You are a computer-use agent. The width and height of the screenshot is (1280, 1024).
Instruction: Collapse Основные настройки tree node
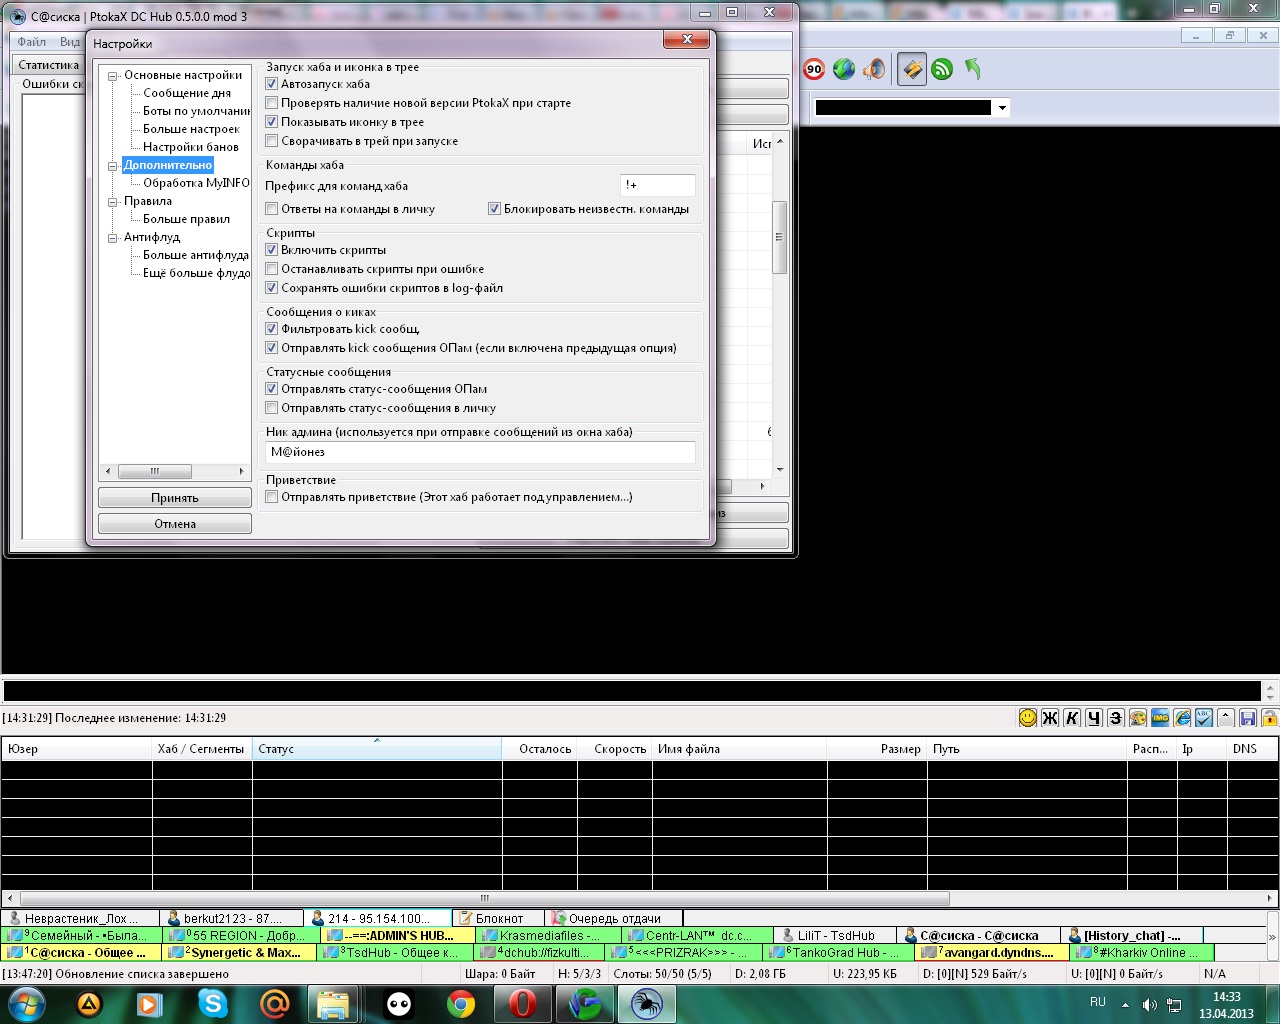[x=113, y=76]
